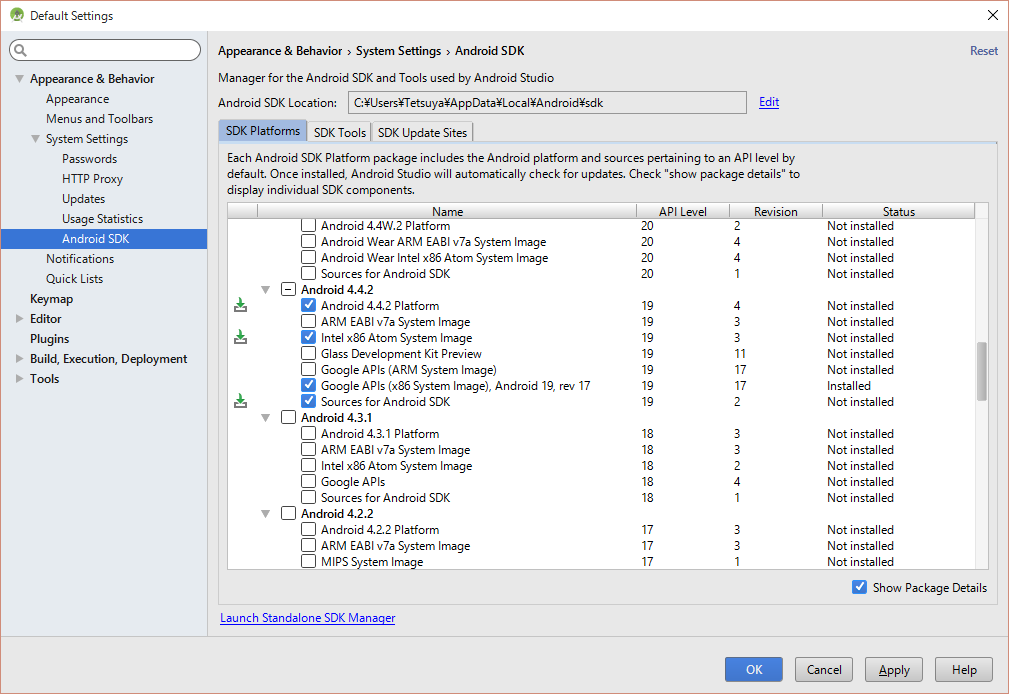Click the Launch Standalone SDK Manager link
This screenshot has width=1009, height=694.
point(308,617)
